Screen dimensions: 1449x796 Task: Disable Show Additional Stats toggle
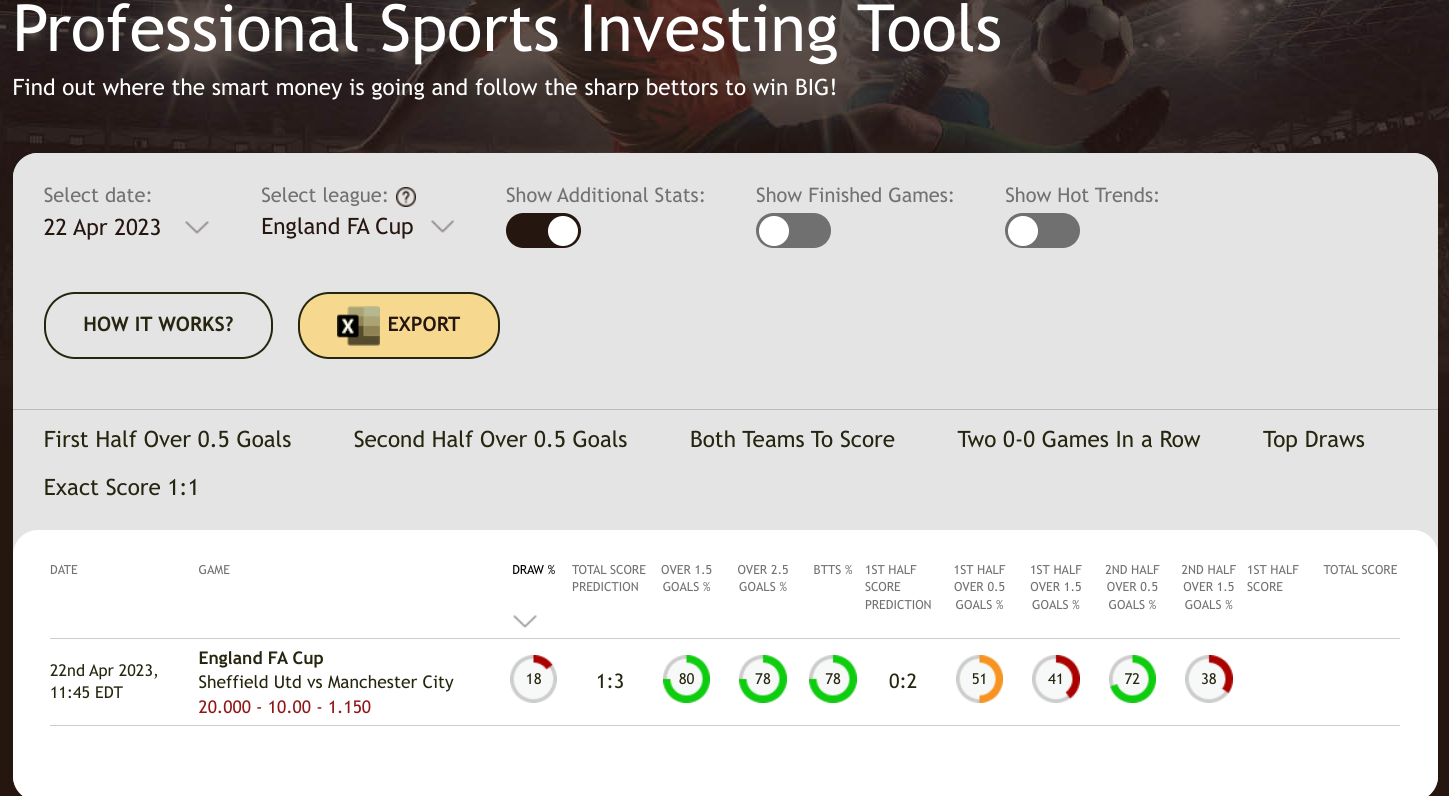pos(543,231)
